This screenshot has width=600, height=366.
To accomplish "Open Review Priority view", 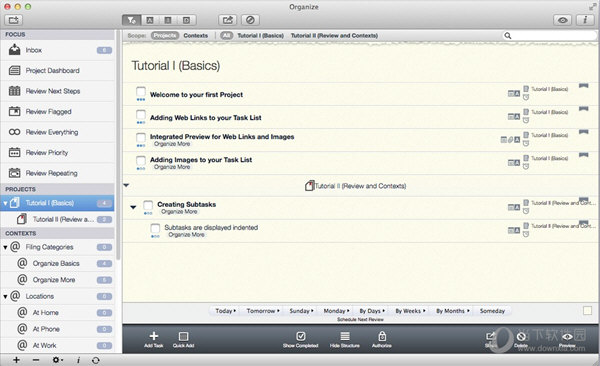I will pos(57,152).
